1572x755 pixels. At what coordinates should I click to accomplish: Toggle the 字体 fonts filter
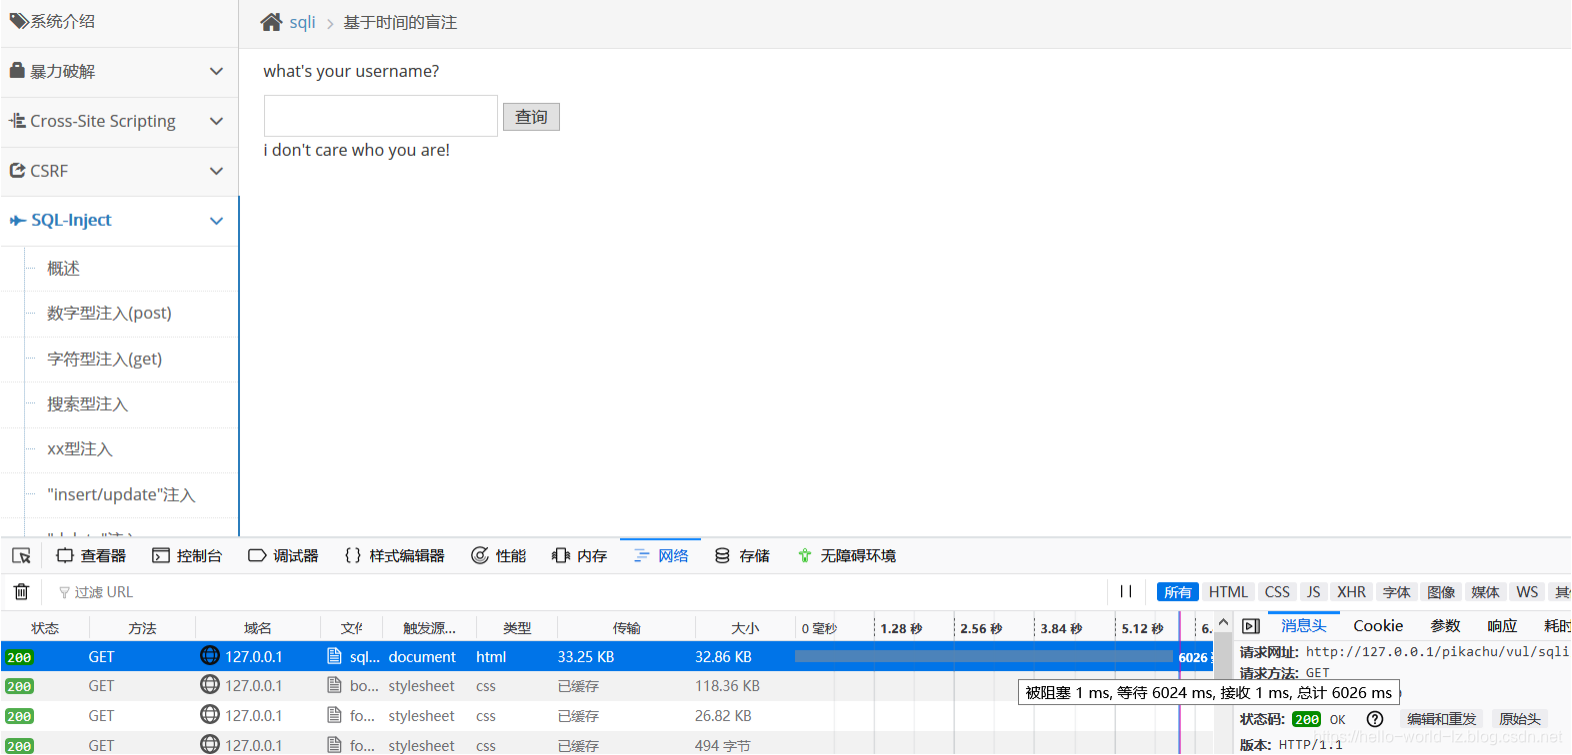pyautogui.click(x=1397, y=592)
